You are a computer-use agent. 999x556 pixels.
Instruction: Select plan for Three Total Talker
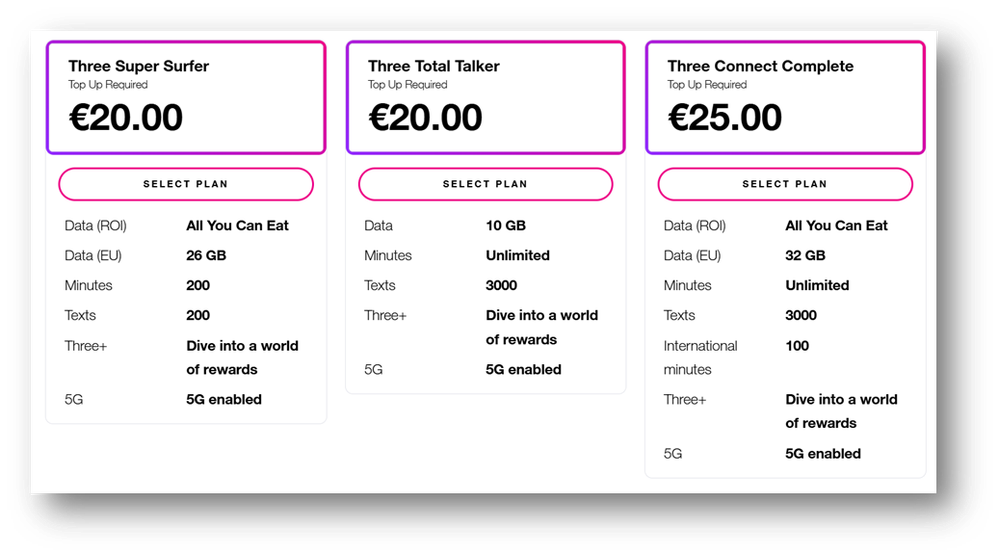pos(485,184)
